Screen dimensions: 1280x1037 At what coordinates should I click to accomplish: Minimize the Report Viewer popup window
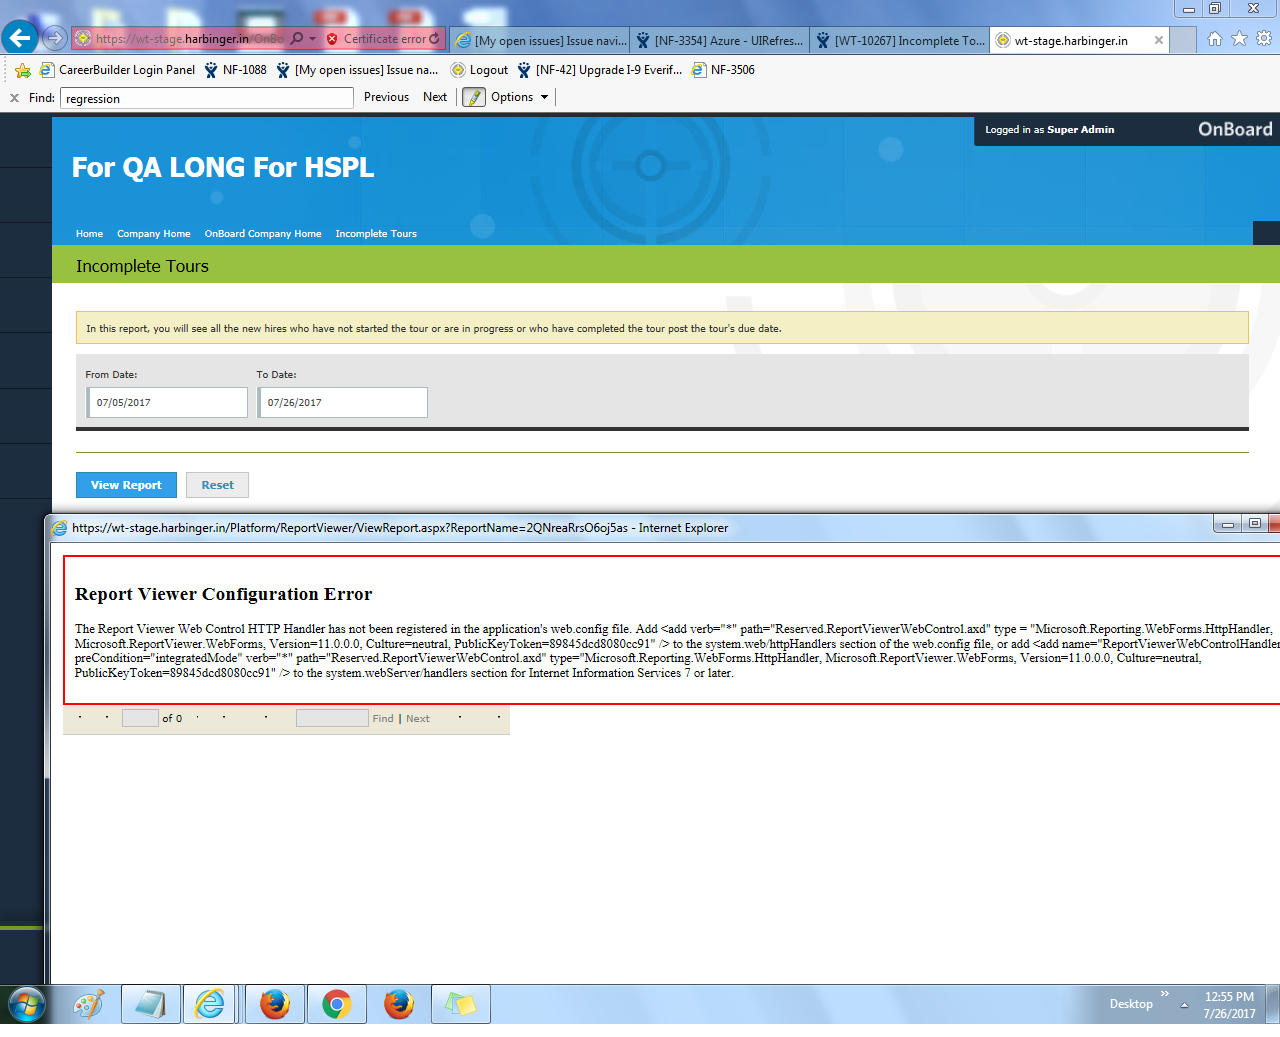[1227, 524]
